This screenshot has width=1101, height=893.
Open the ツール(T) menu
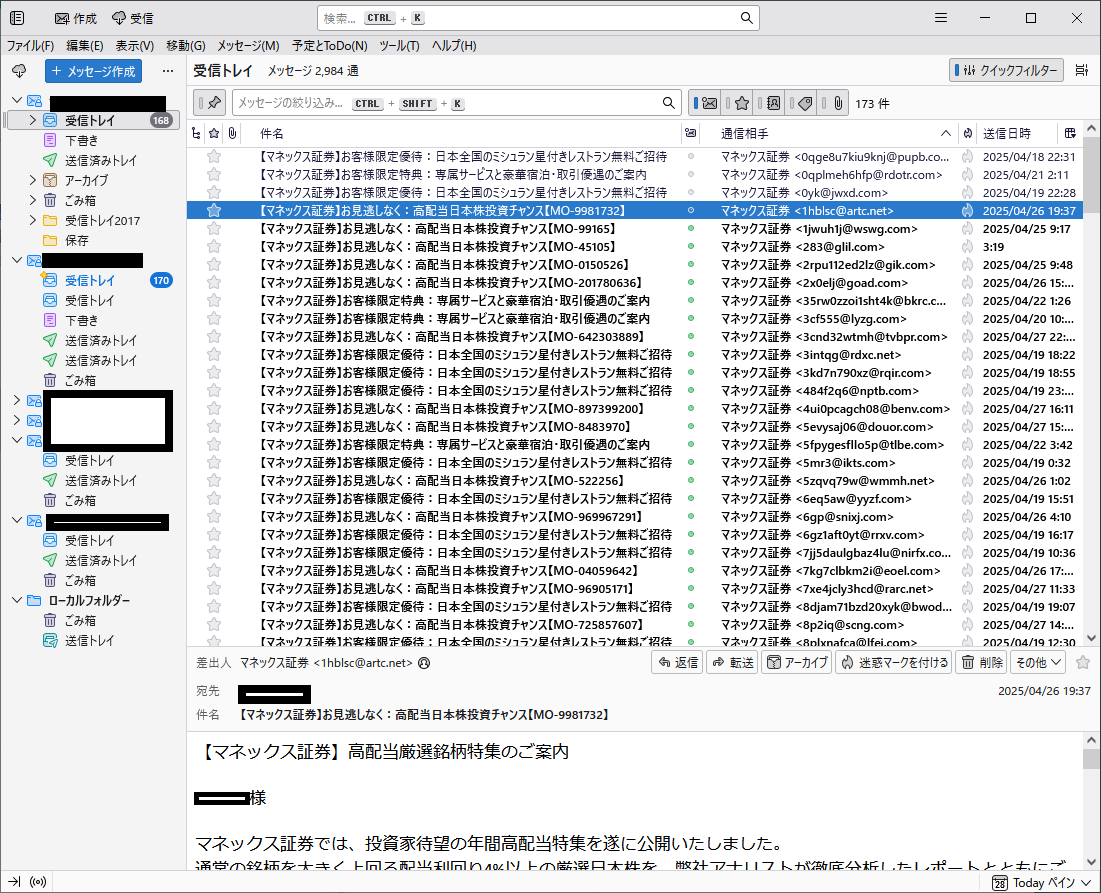click(399, 46)
